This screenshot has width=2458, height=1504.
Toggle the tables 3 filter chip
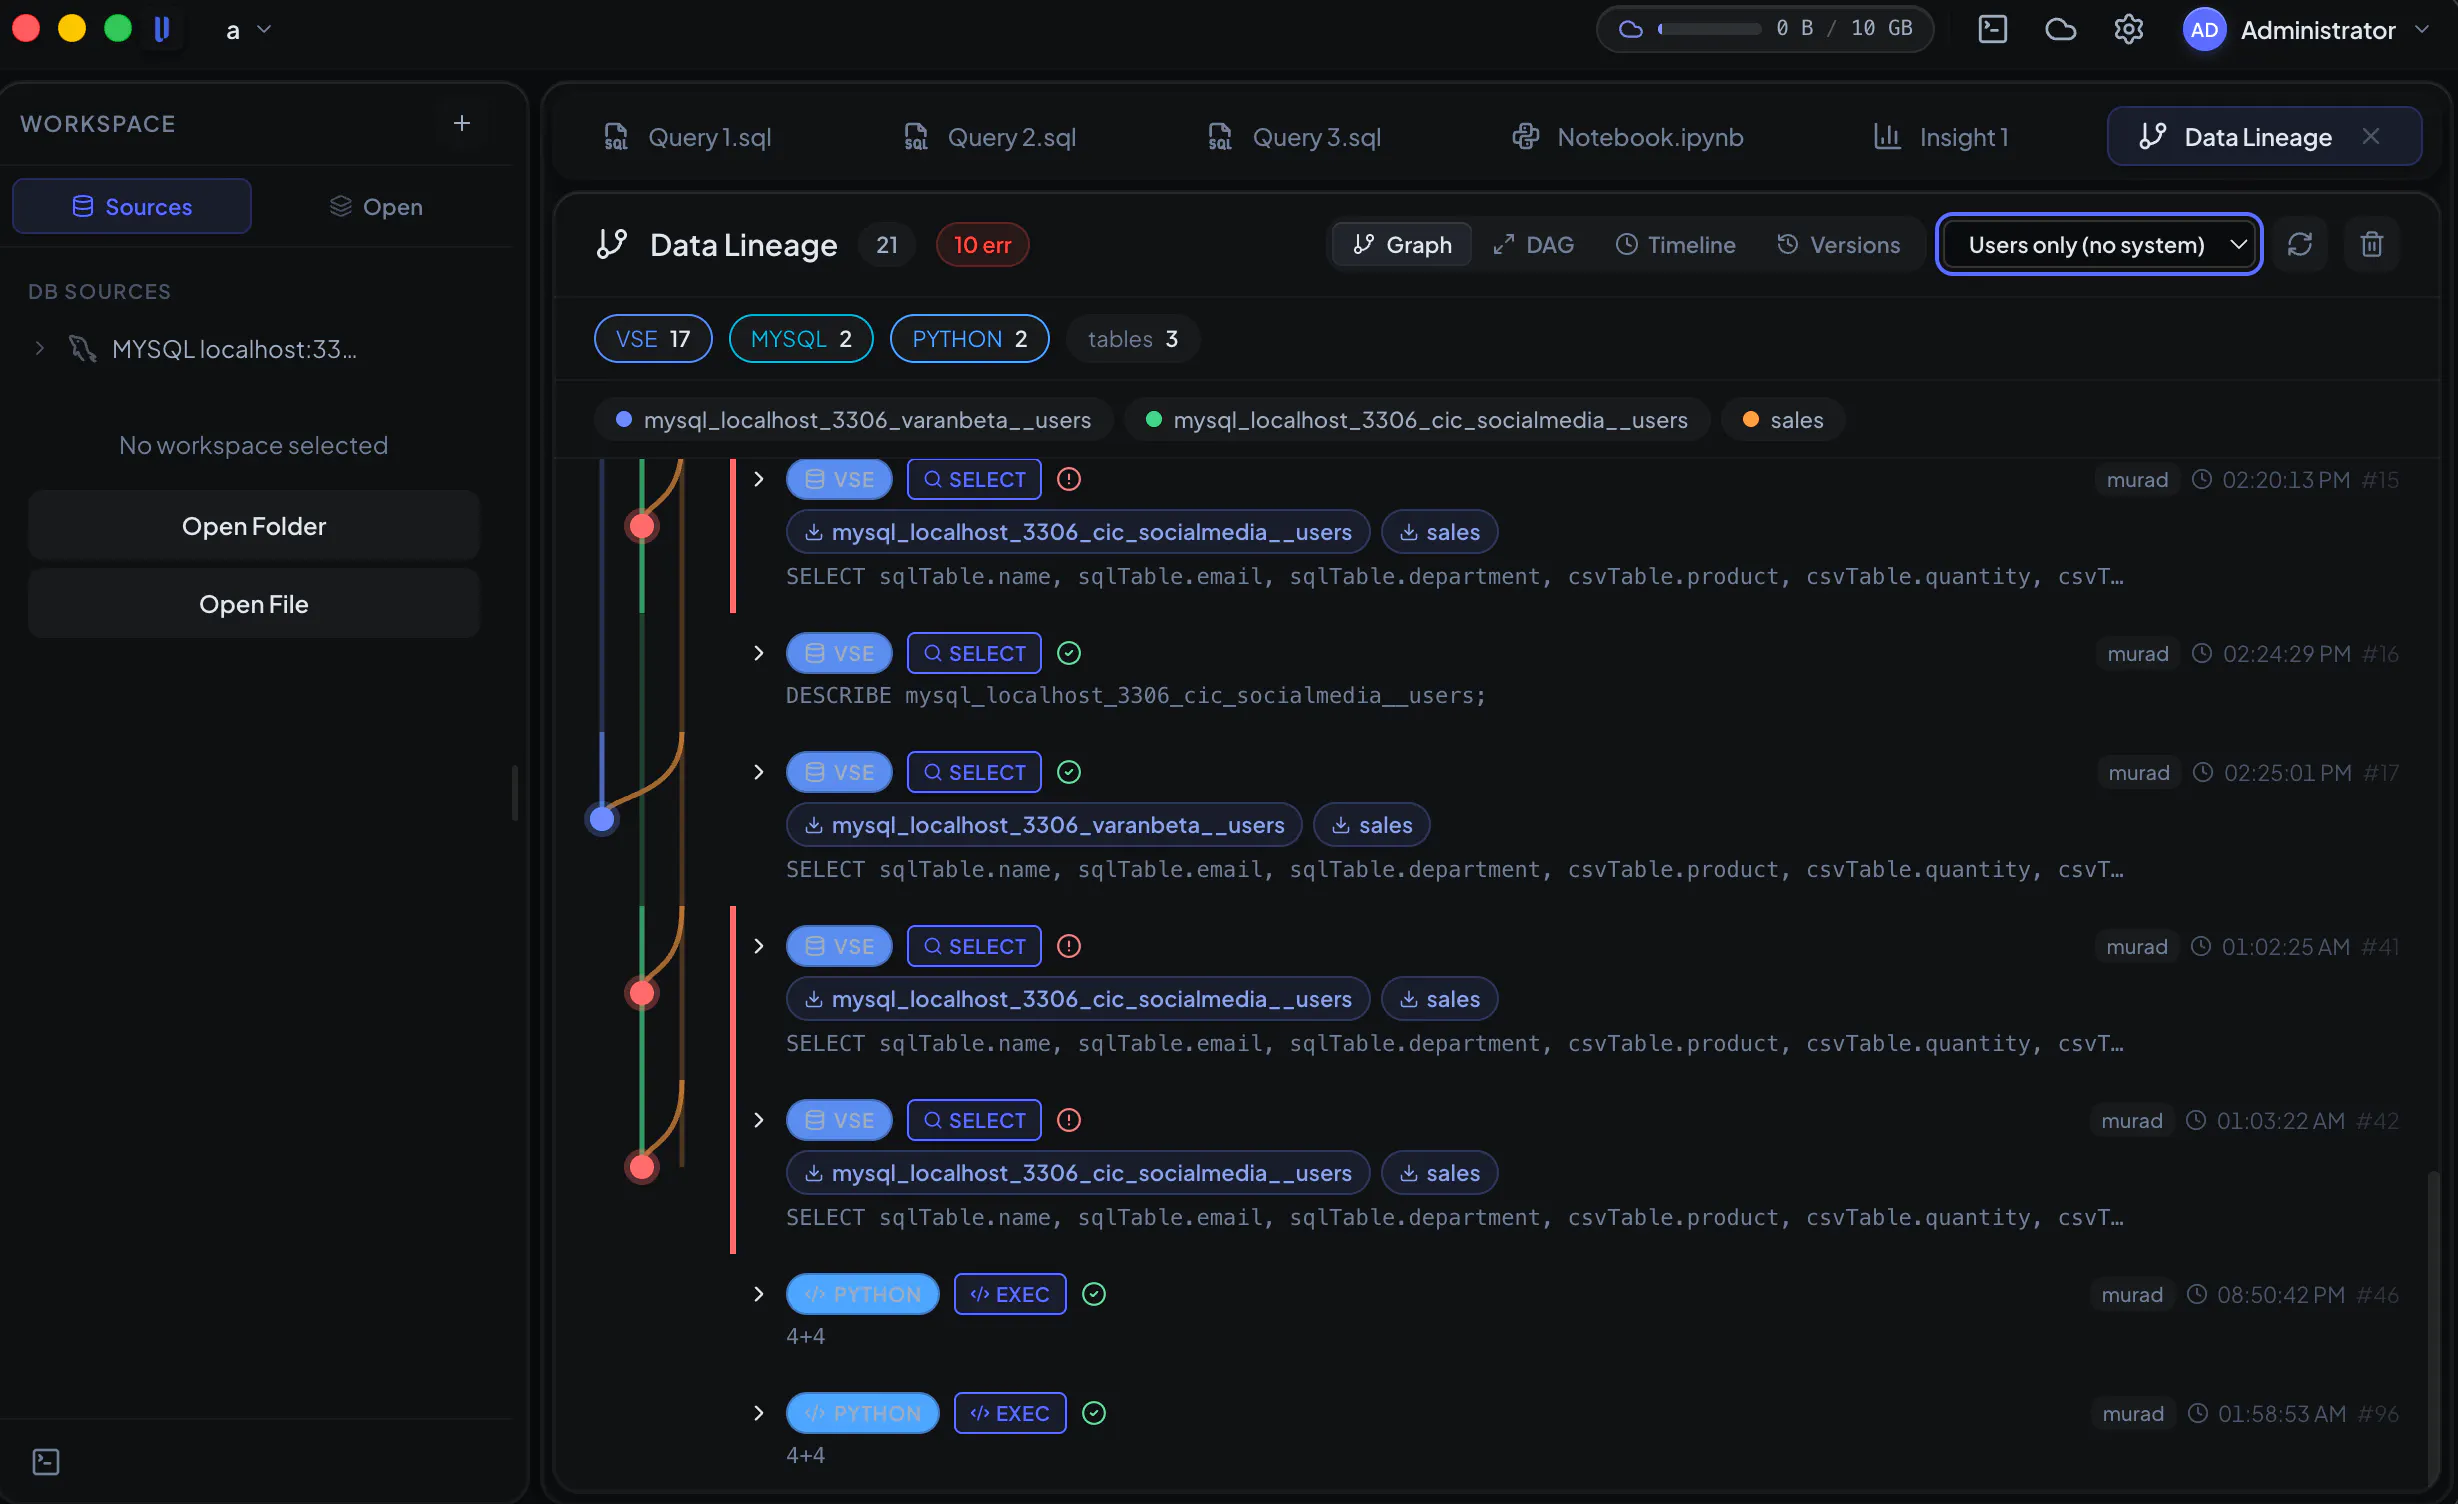click(x=1132, y=339)
